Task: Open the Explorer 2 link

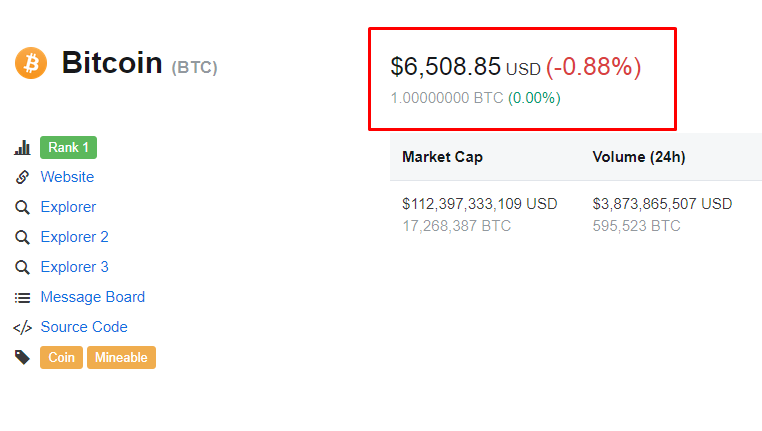Action: (74, 237)
